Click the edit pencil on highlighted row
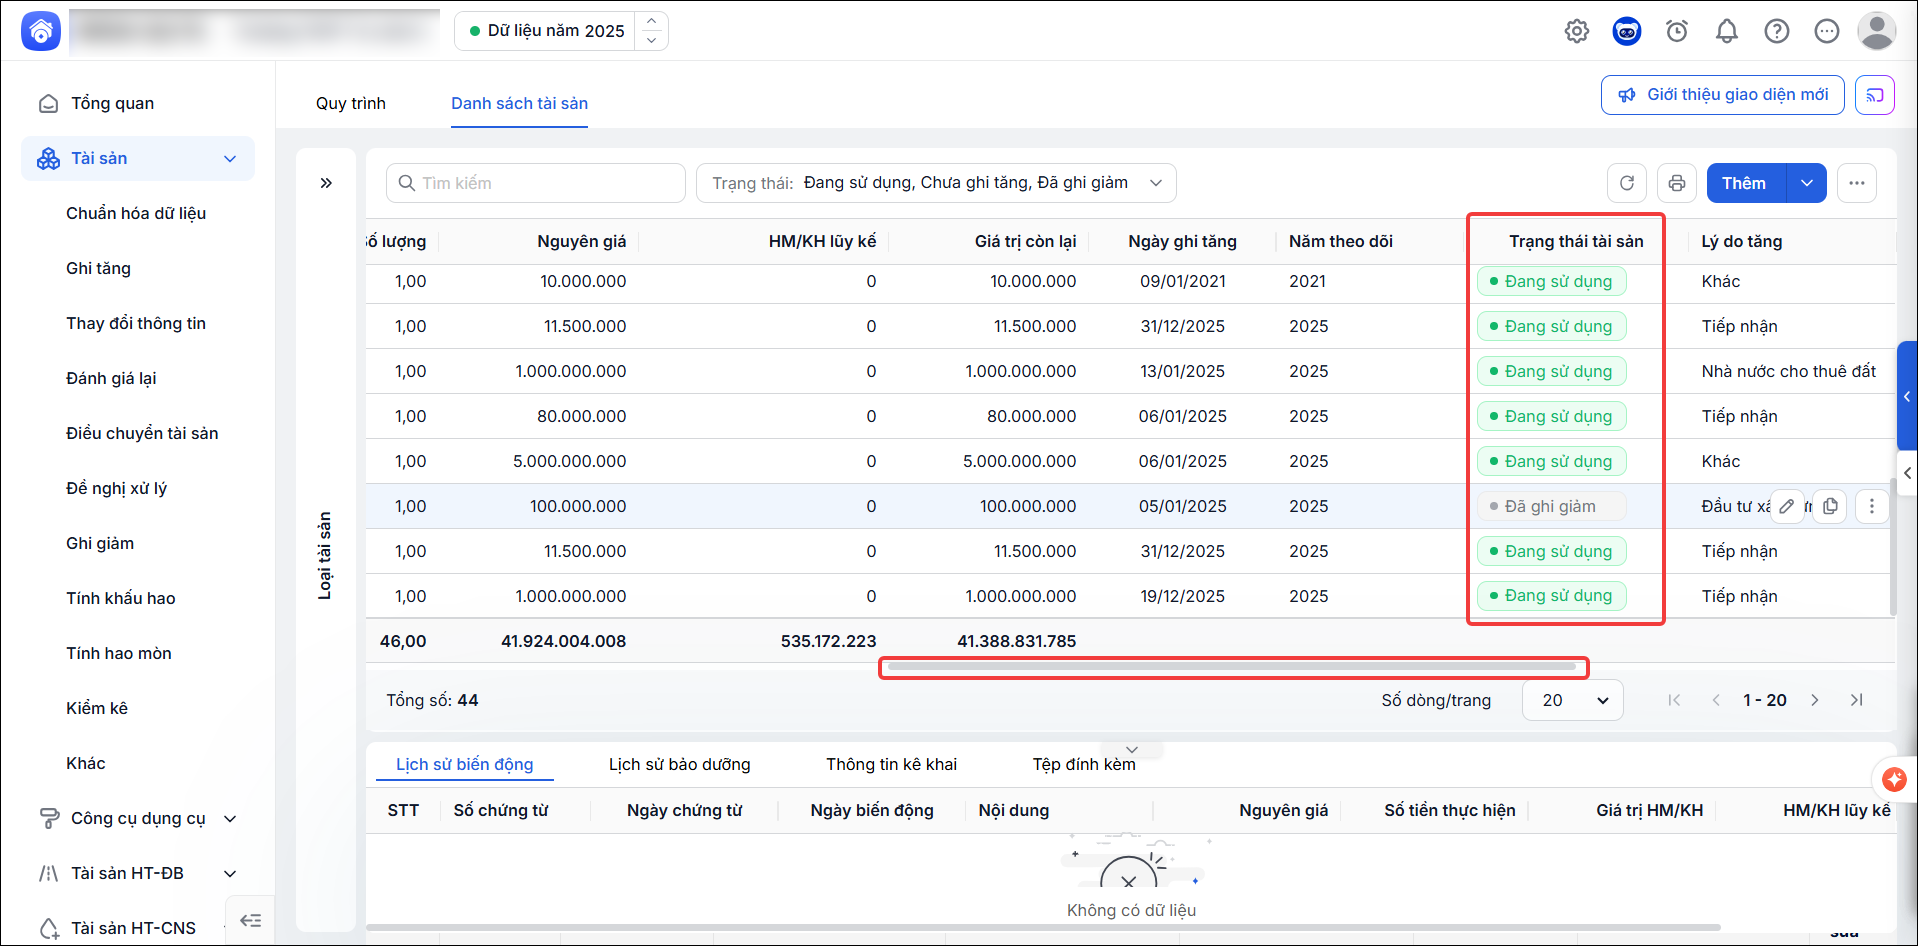This screenshot has height=946, width=1918. point(1787,506)
